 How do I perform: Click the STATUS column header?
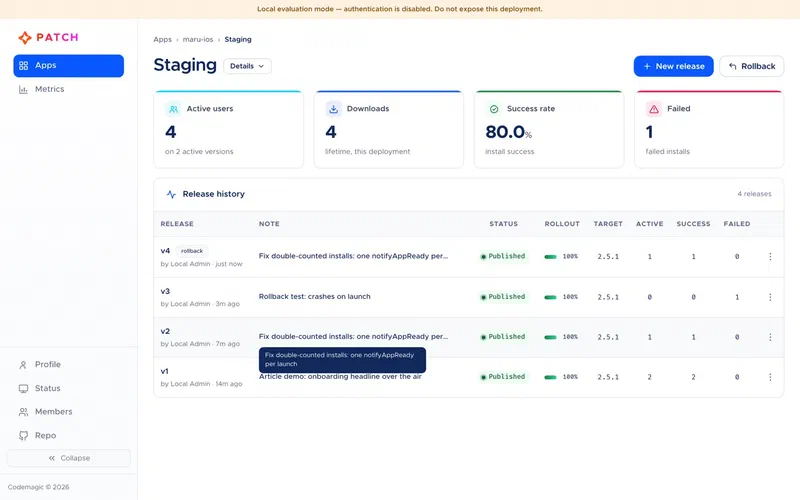504,224
